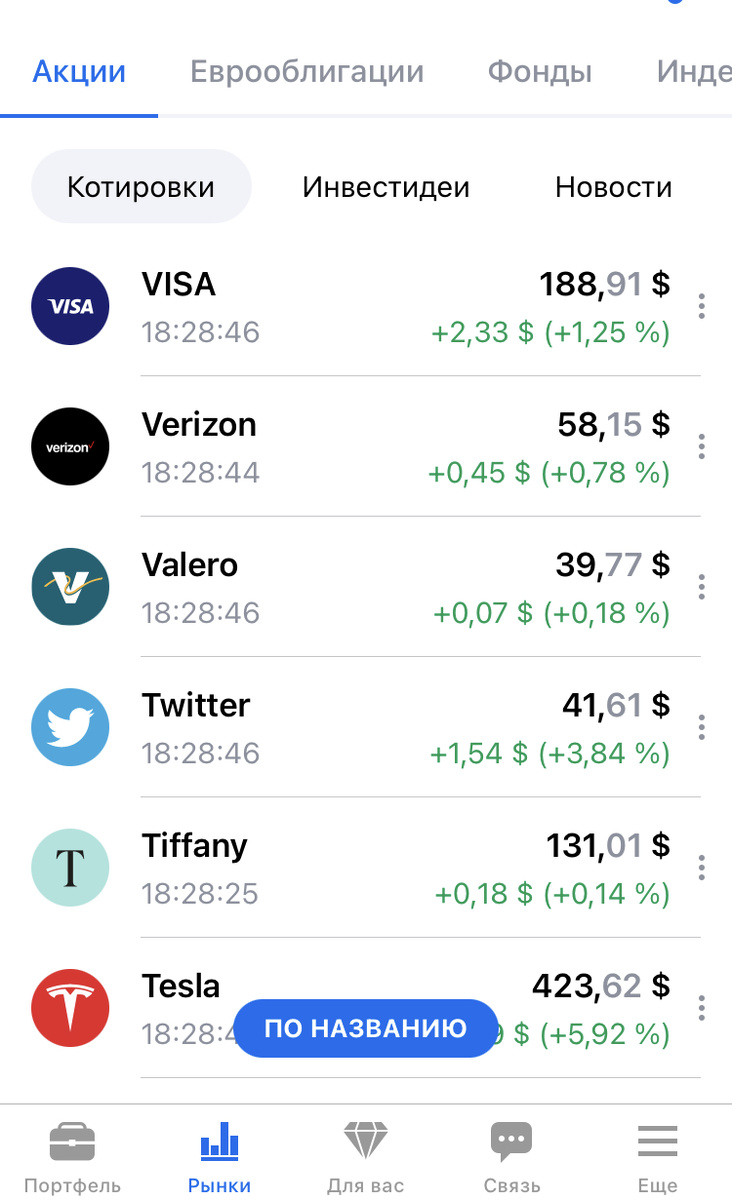
Task: Tap the Twitter bird logo icon
Action: coord(70,726)
